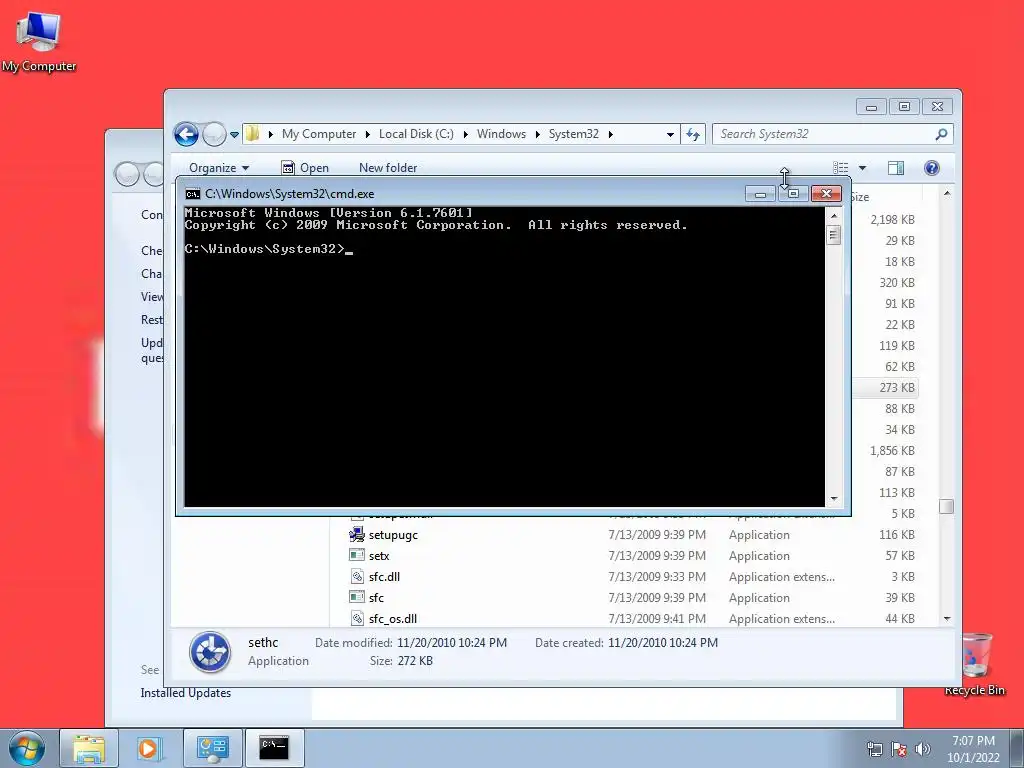
Task: Select My Computer in the breadcrumb path
Action: click(x=319, y=134)
